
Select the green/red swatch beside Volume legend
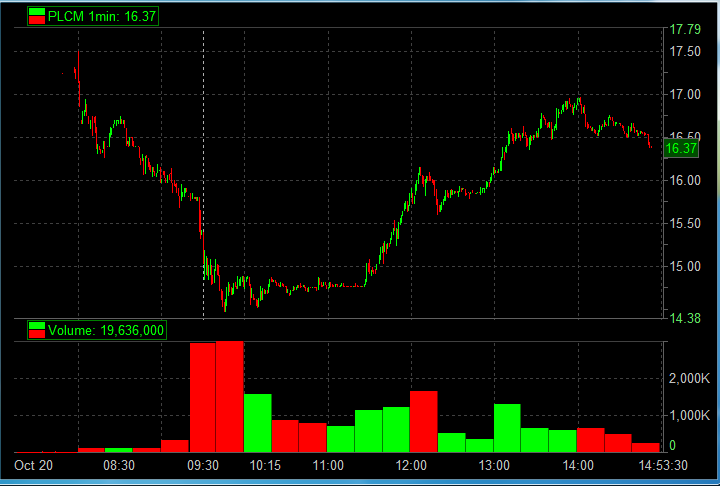click(x=37, y=330)
